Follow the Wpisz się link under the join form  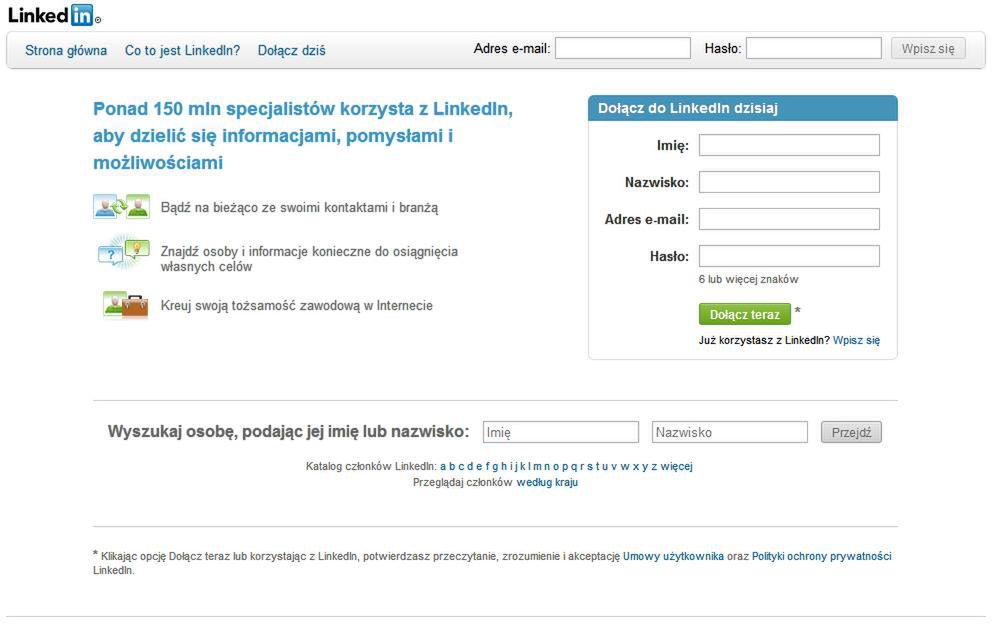coord(857,340)
